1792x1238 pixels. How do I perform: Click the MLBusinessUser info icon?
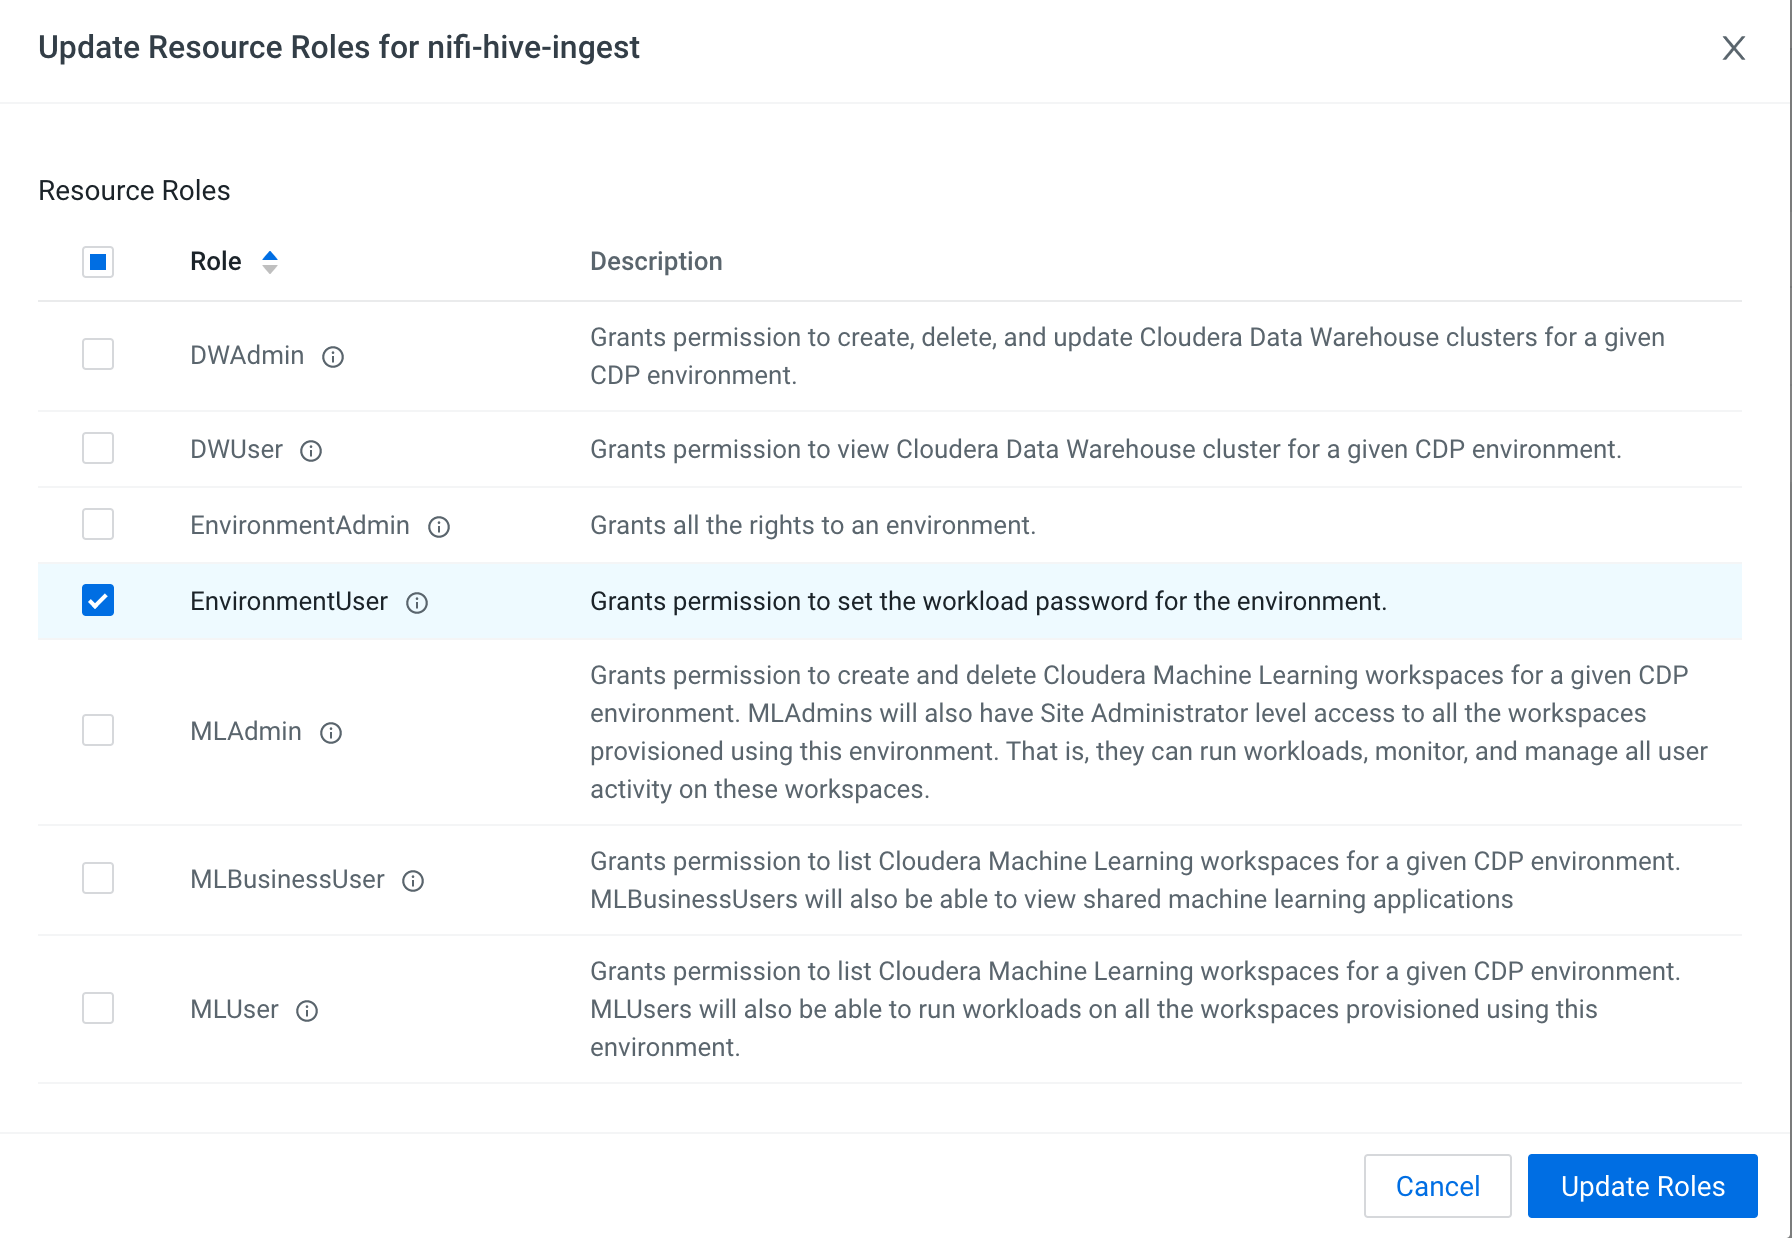pos(413,881)
